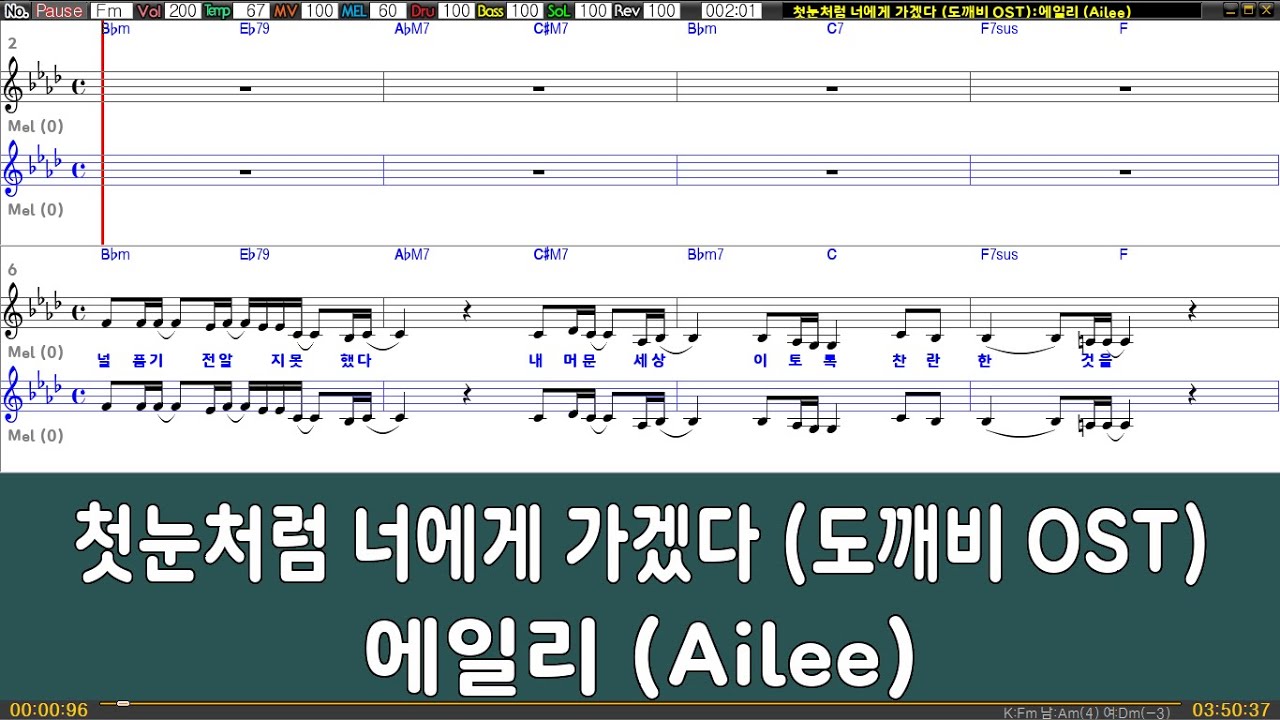Click the B♭m7 chord in the second system
Image resolution: width=1280 pixels, height=720 pixels.
[x=706, y=255]
